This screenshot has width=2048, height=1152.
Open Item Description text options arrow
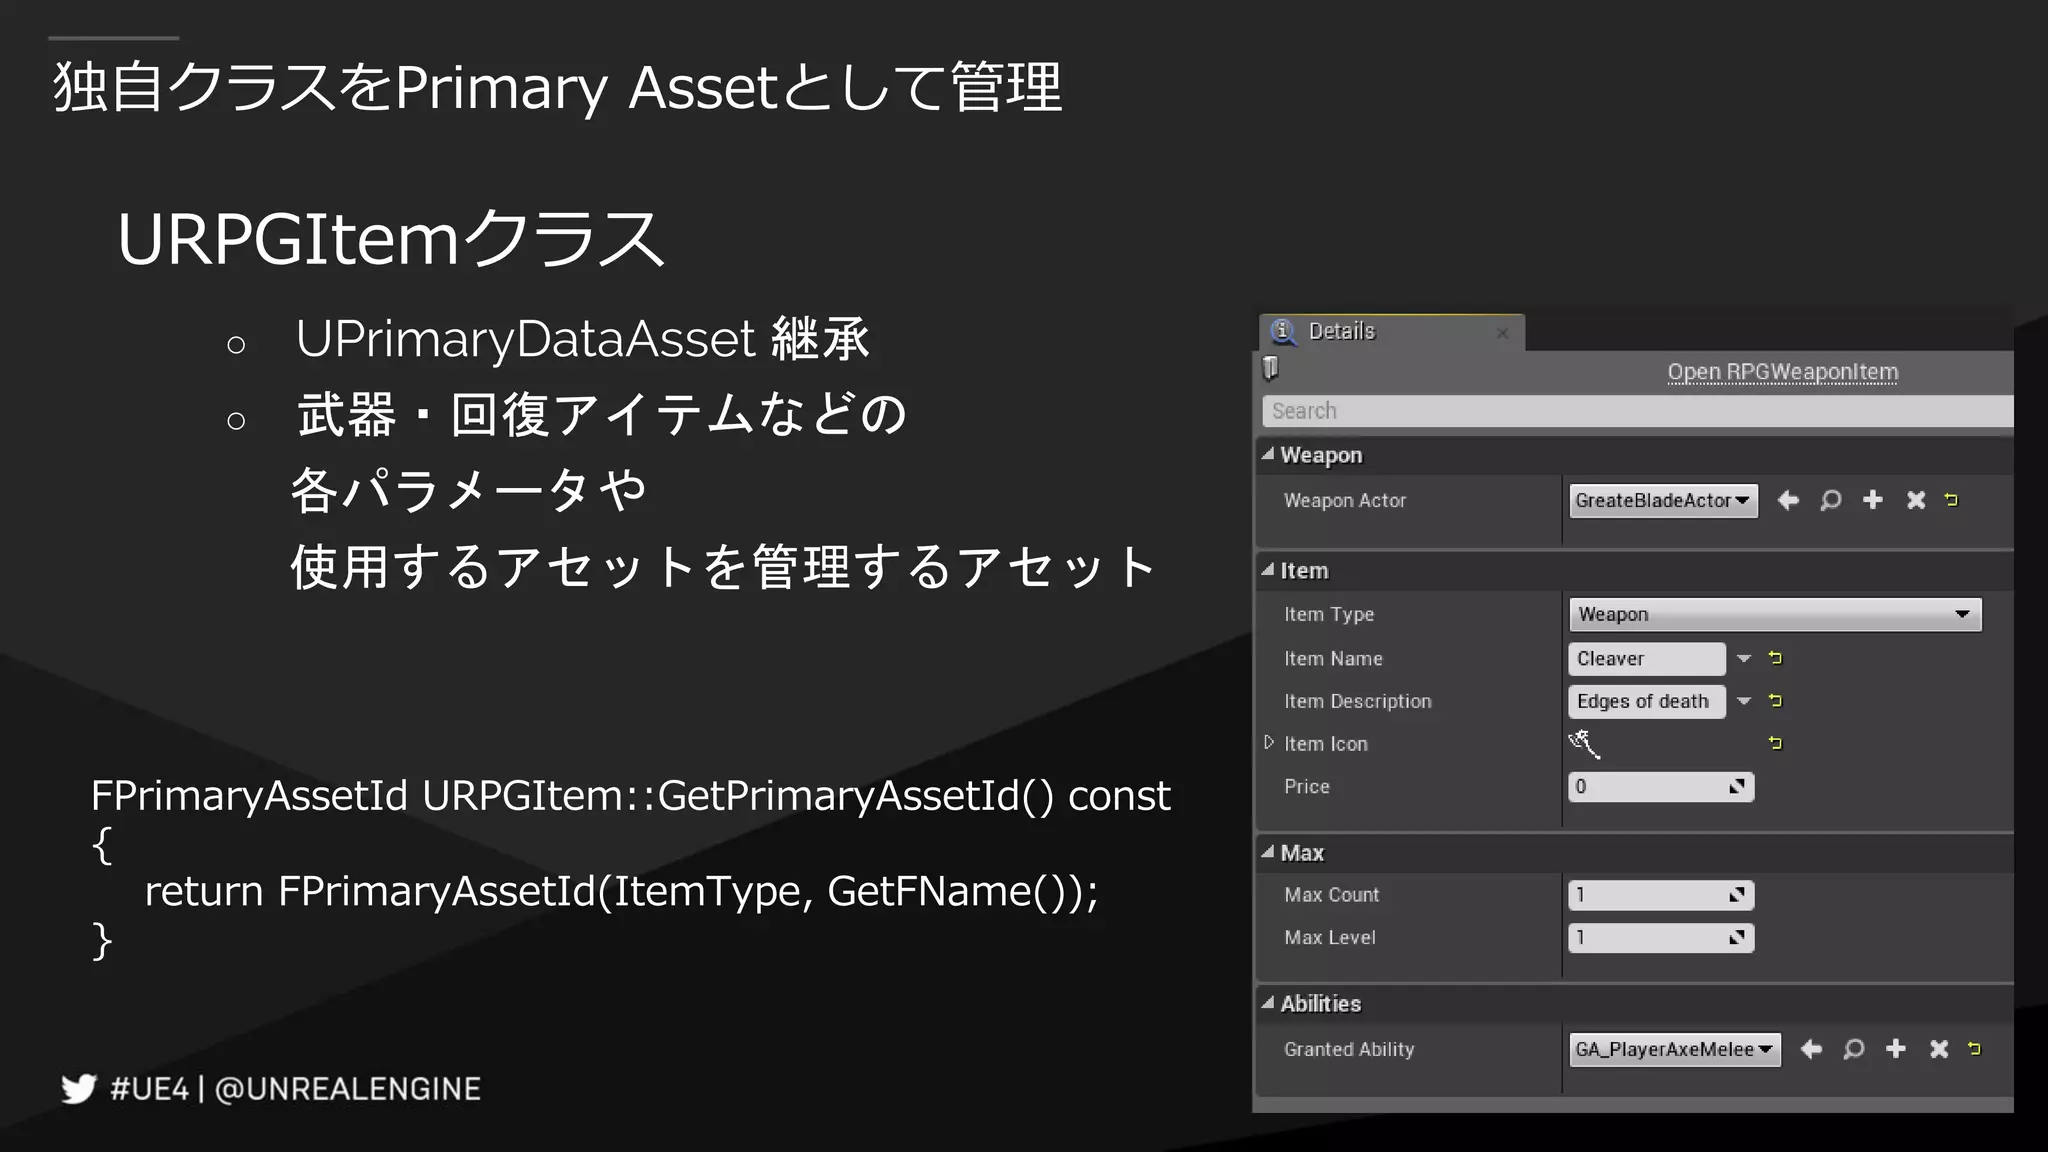pos(1744,701)
